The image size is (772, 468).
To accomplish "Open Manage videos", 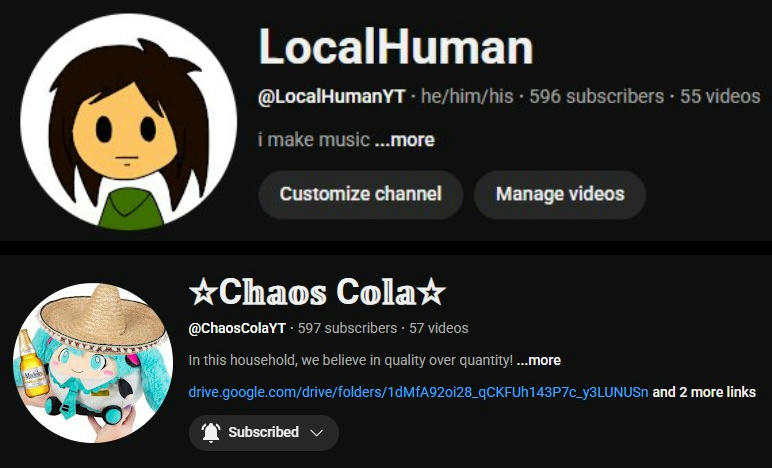I will (x=560, y=194).
